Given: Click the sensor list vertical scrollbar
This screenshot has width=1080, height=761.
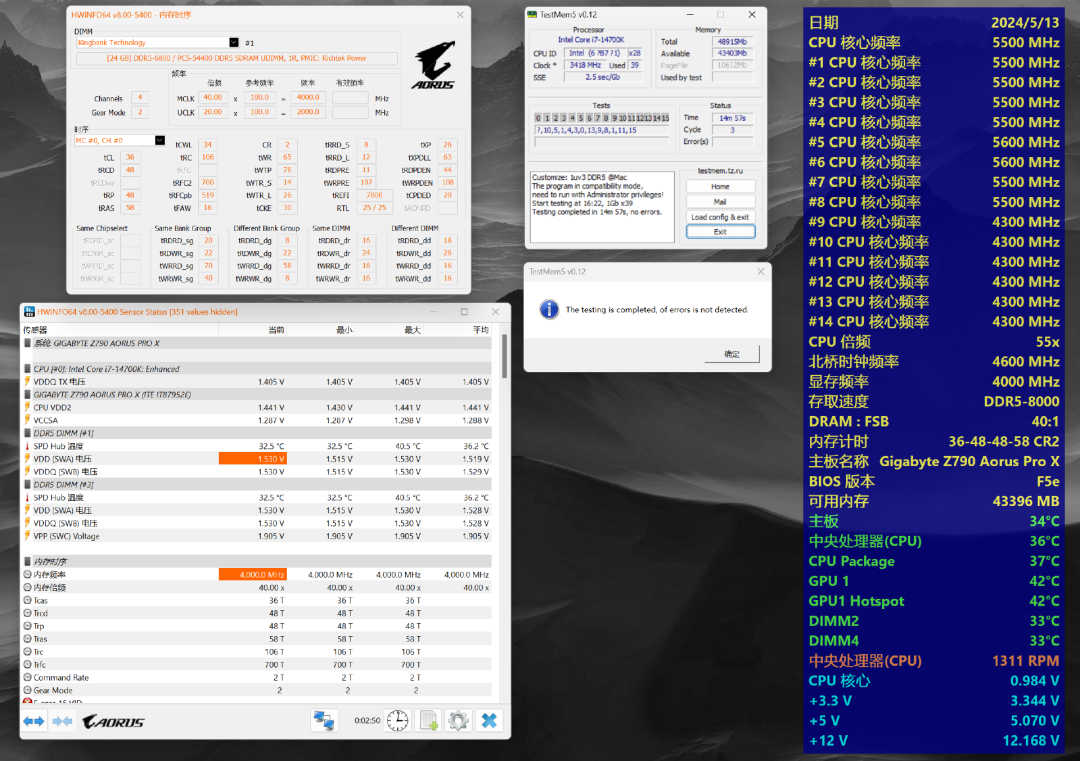Looking at the screenshot, I should point(505,357).
